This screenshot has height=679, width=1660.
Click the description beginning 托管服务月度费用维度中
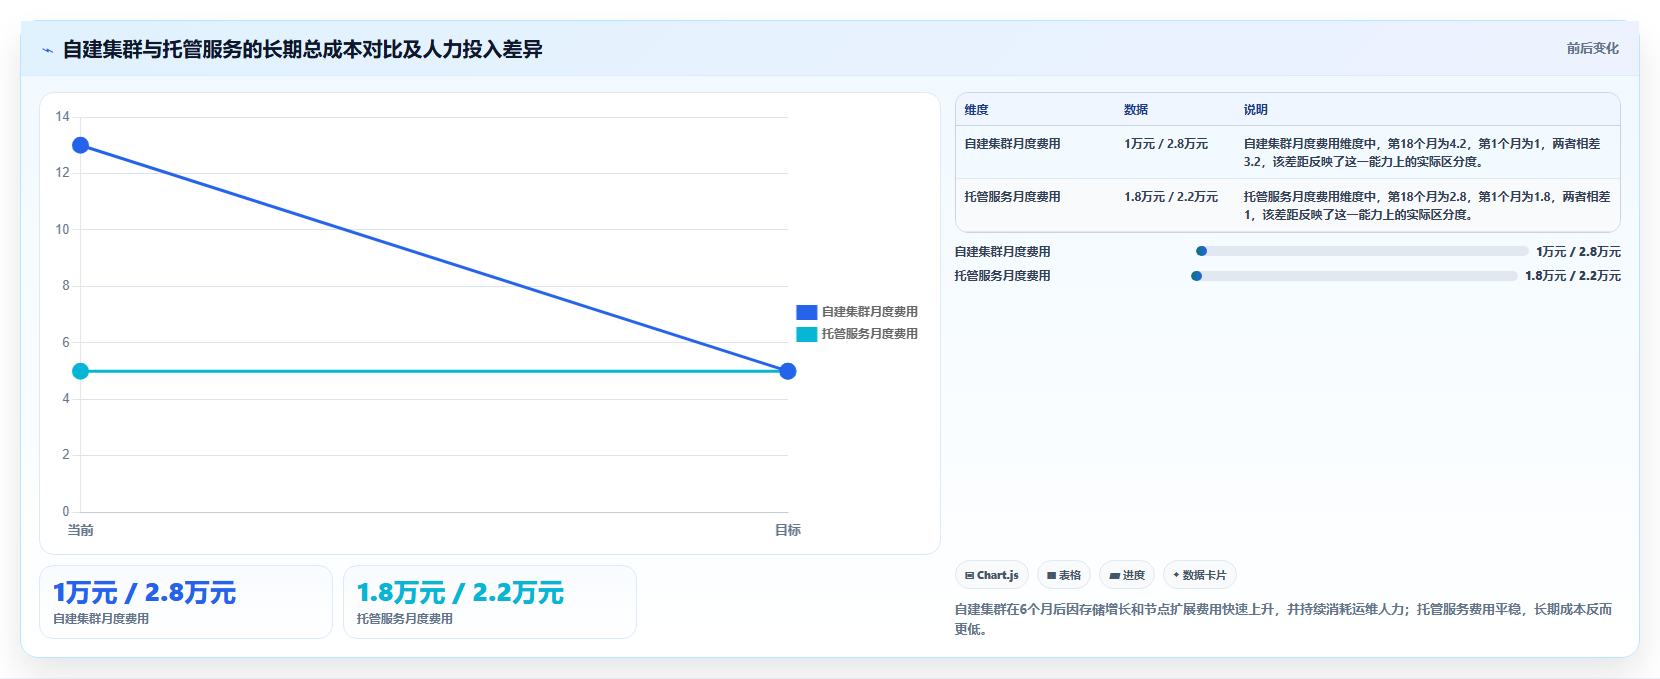pos(1427,206)
